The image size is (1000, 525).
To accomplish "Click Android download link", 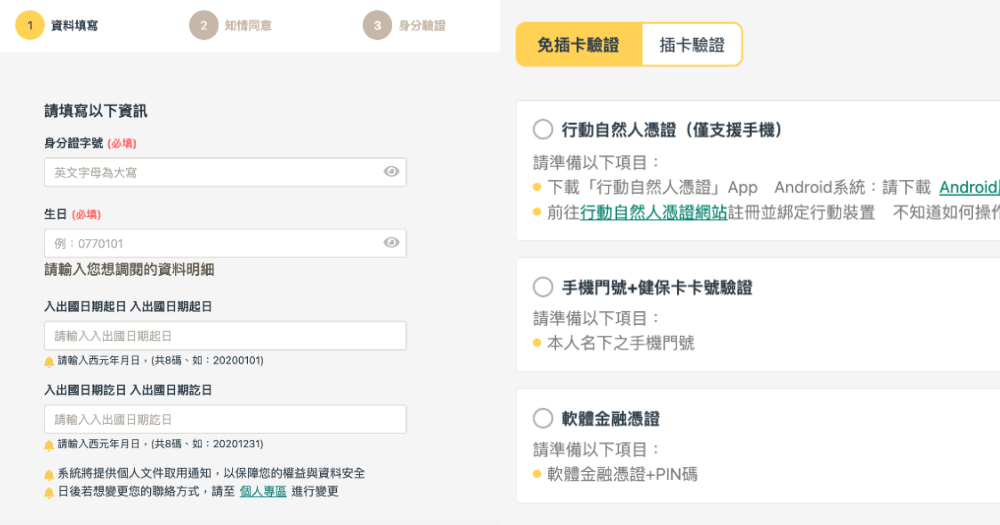I will [968, 187].
